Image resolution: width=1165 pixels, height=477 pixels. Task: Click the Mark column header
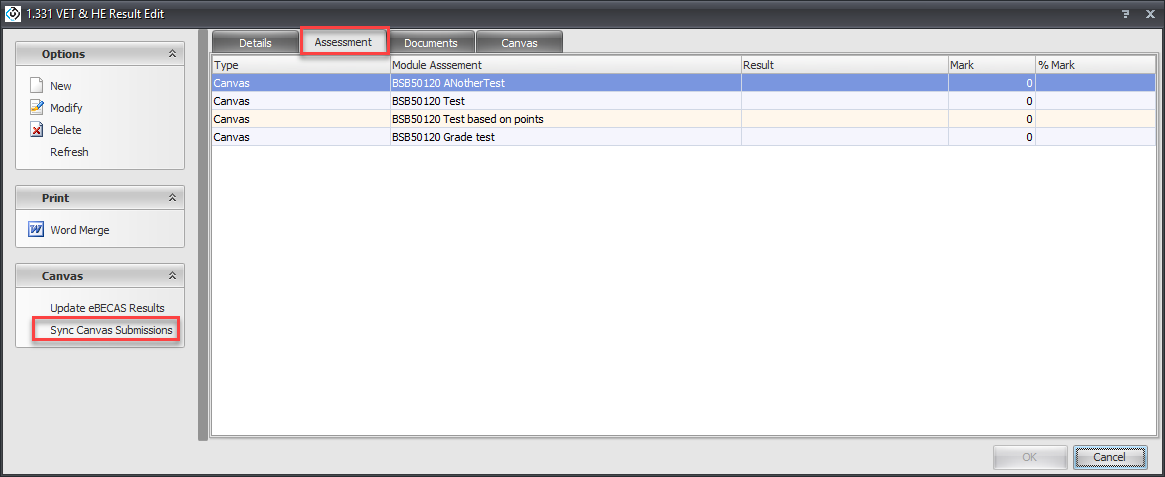990,65
